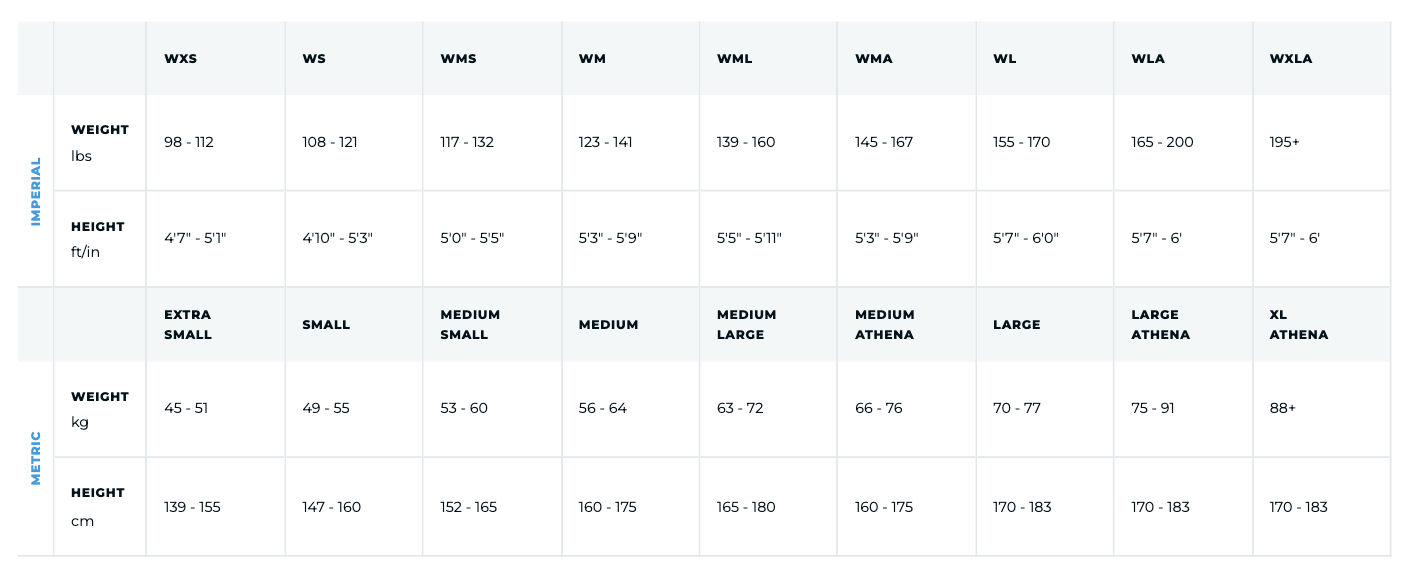
Task: Select the Weight lbs row label
Action: coord(100,143)
